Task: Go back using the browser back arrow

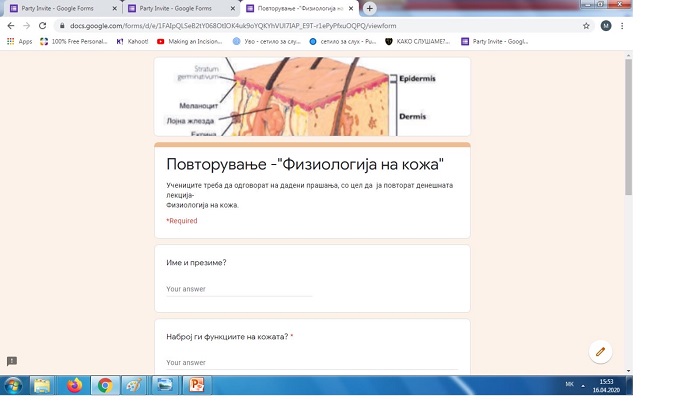Action: tap(10, 25)
